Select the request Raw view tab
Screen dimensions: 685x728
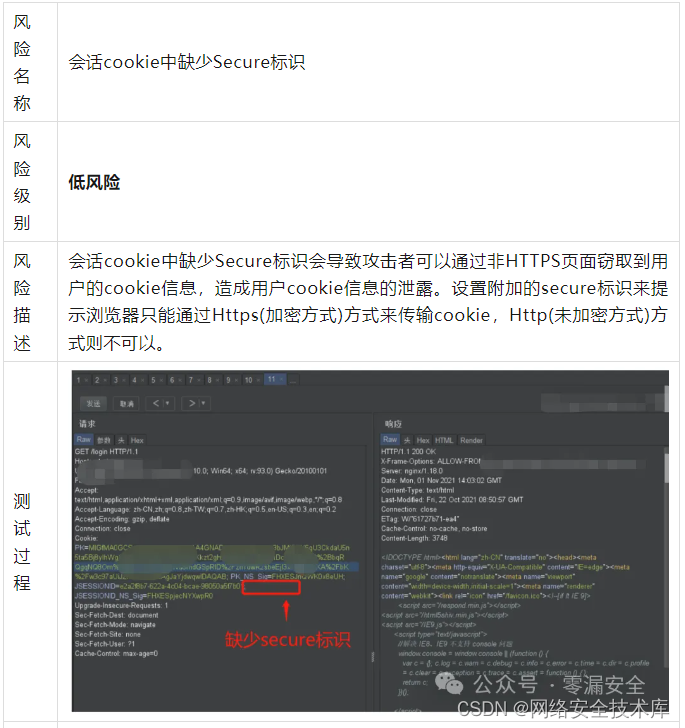(x=84, y=439)
